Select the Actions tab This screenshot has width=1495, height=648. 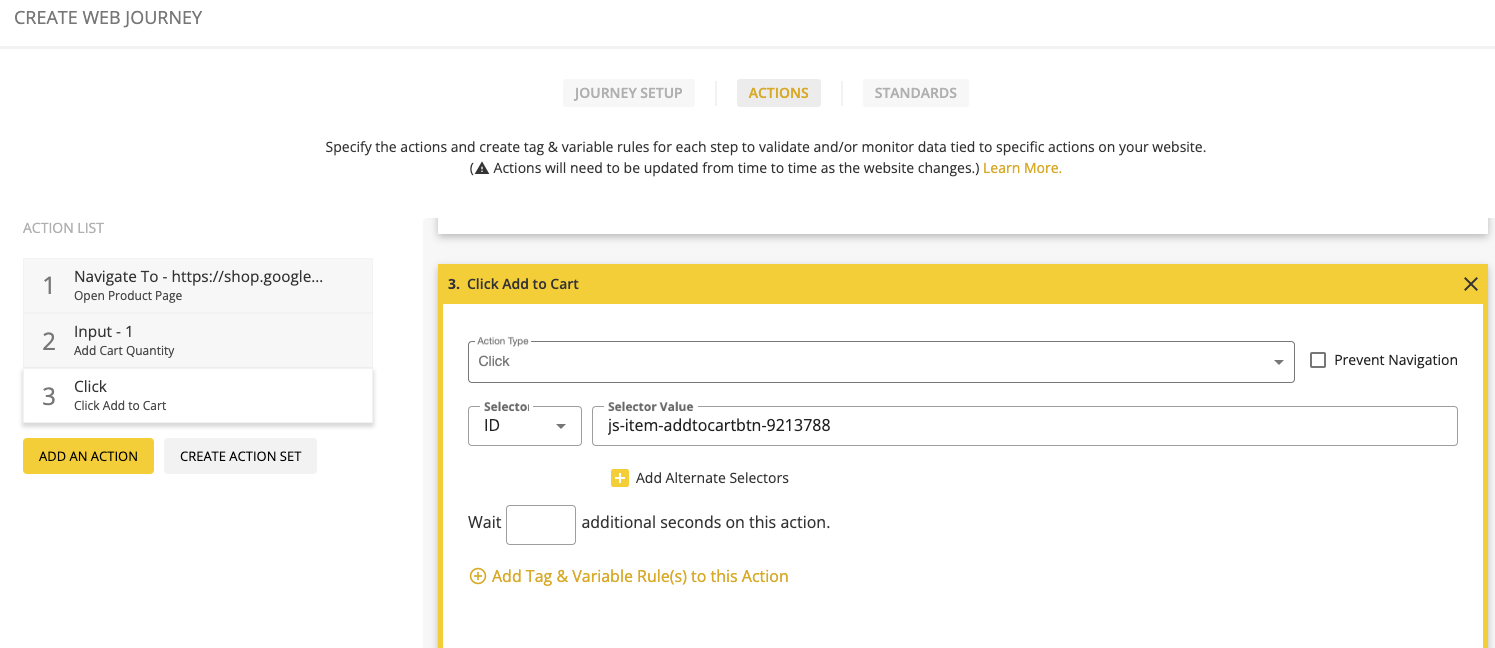(778, 93)
